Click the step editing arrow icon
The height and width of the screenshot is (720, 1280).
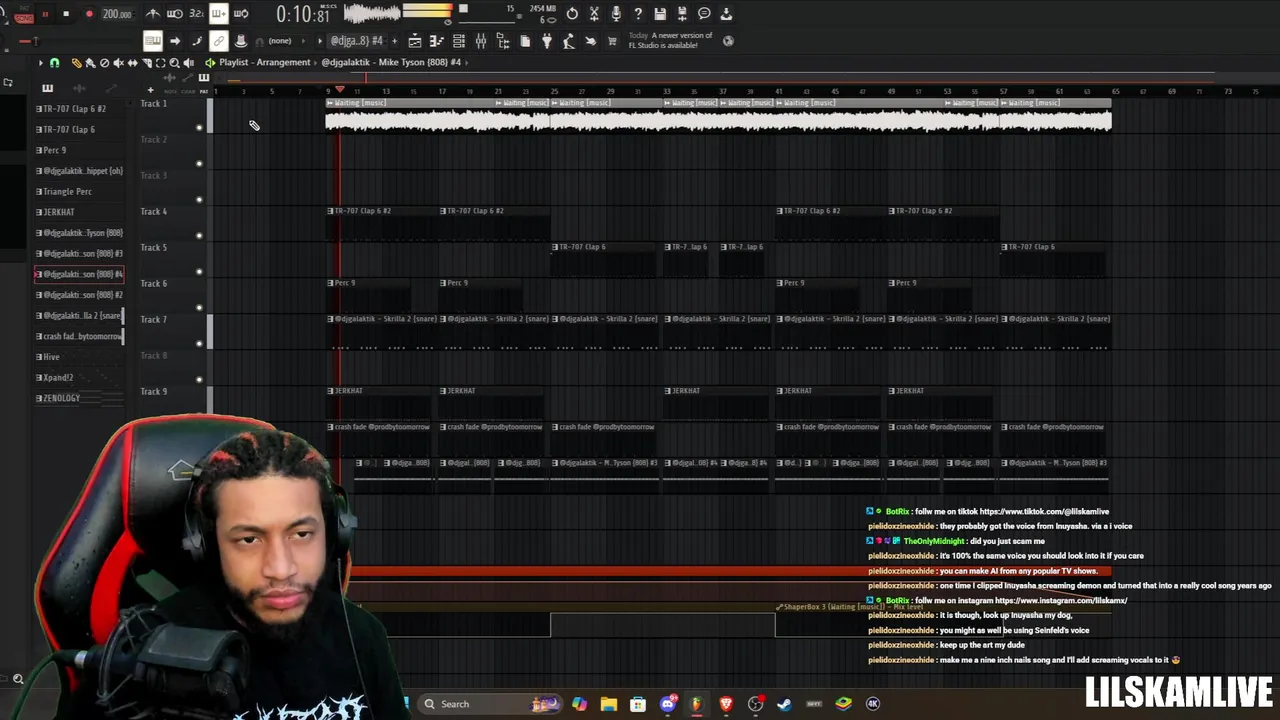175,41
